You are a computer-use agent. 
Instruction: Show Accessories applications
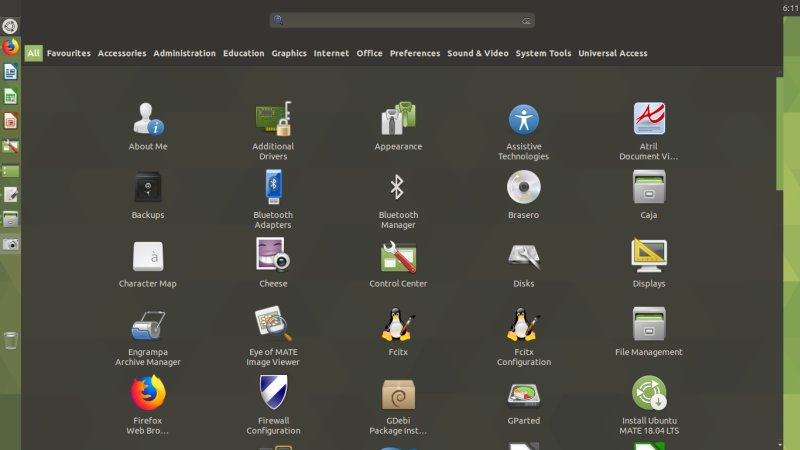[x=122, y=53]
